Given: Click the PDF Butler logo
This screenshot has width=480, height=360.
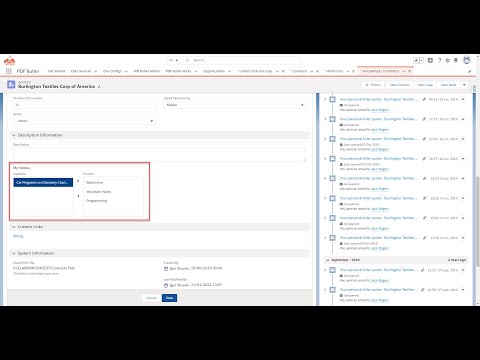Looking at the screenshot, I should click(10, 61).
